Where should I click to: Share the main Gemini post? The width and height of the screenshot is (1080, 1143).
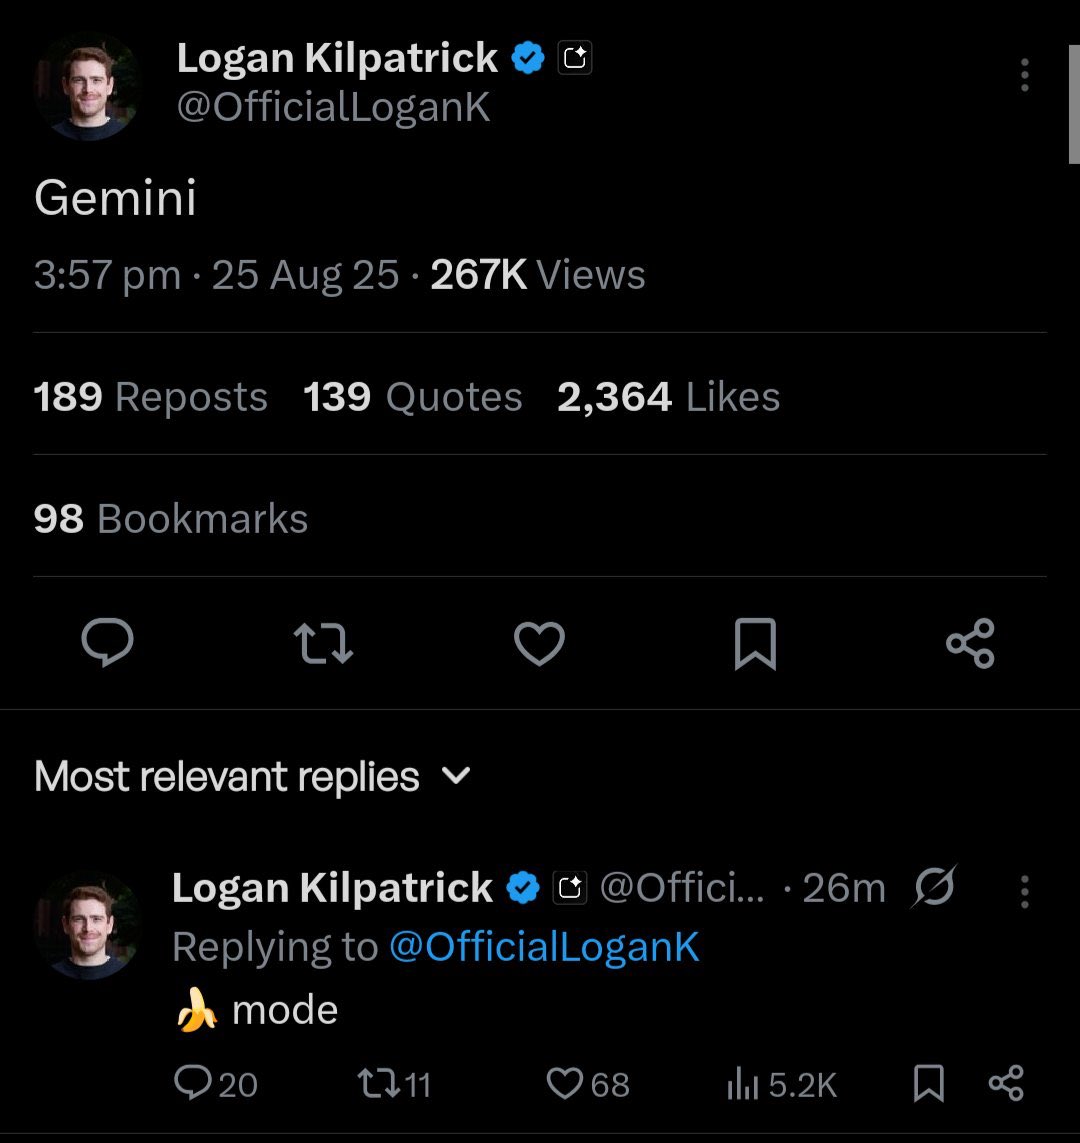[970, 643]
